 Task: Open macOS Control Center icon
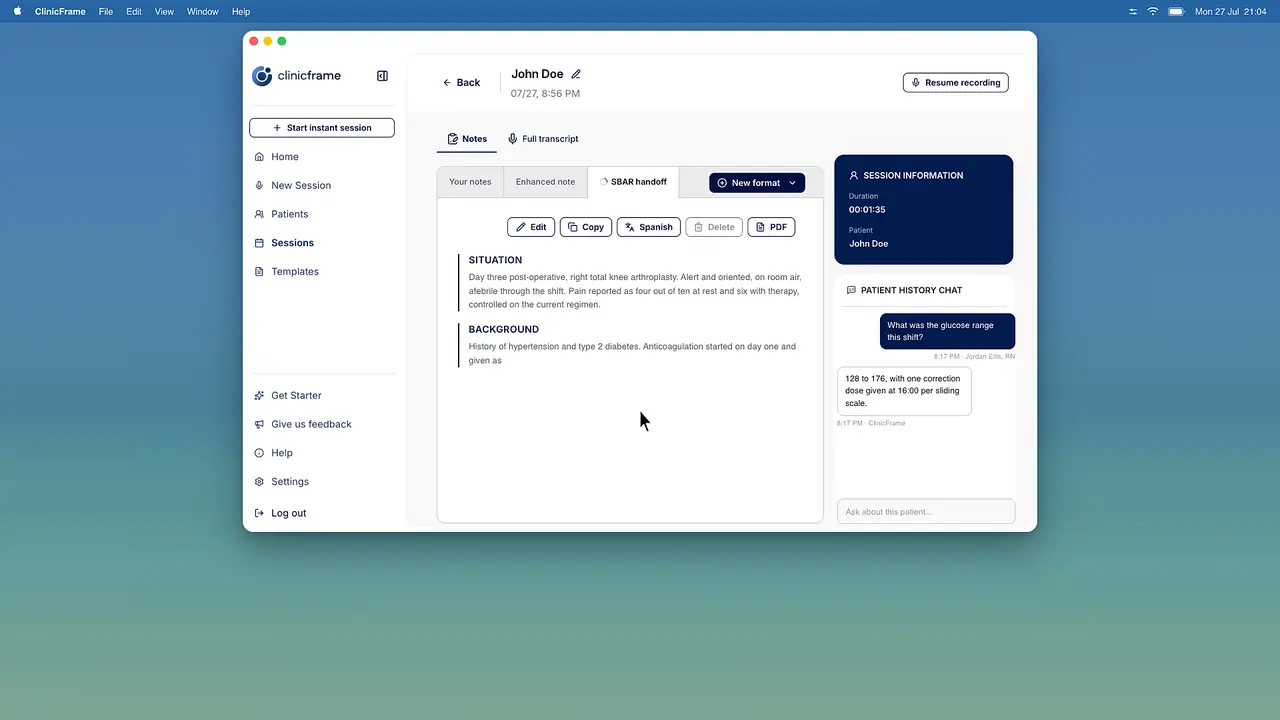(1133, 12)
